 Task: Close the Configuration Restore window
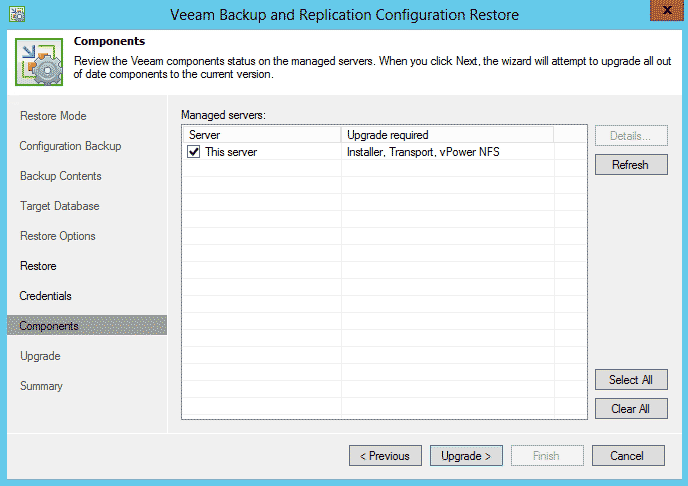pos(666,10)
